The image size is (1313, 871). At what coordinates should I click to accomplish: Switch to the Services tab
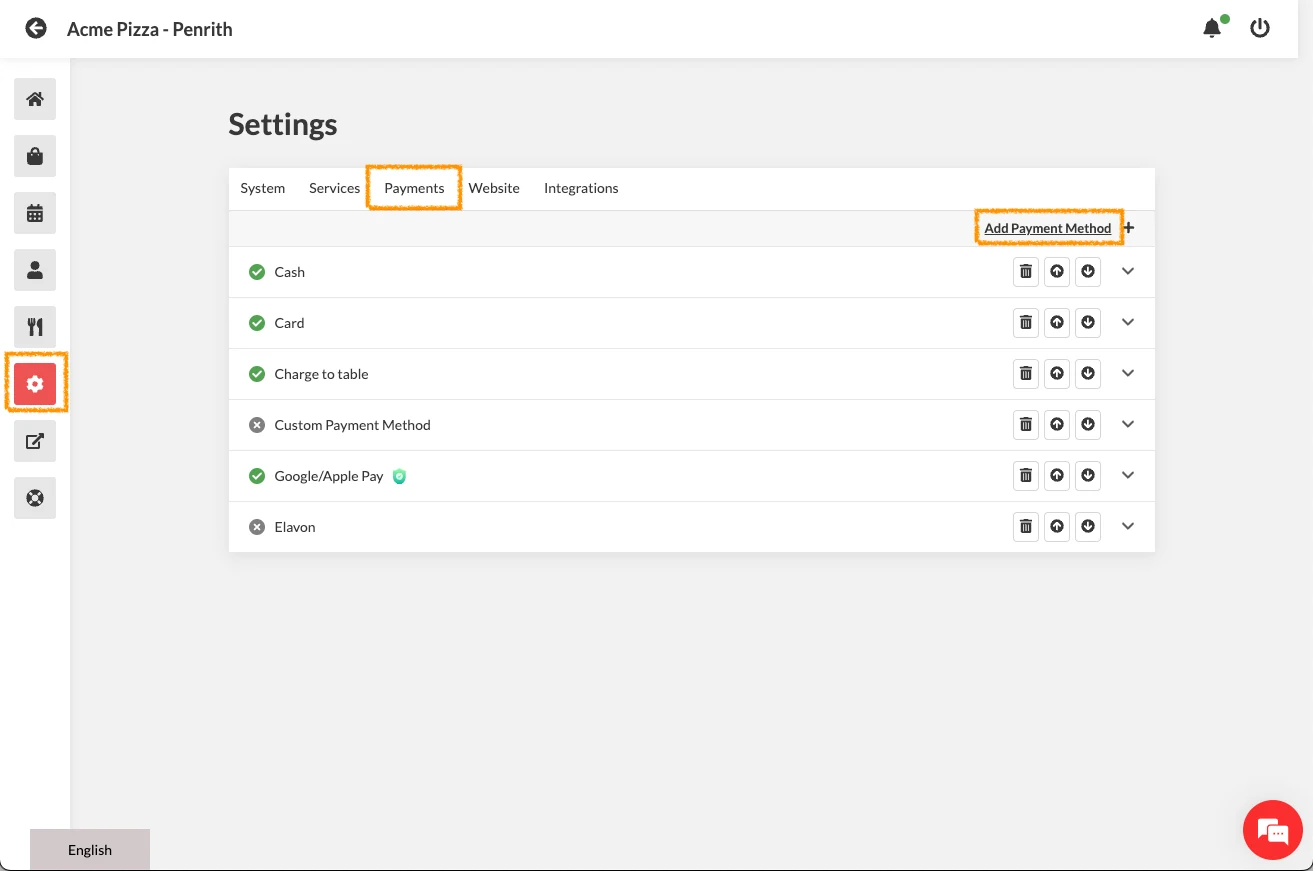(334, 188)
